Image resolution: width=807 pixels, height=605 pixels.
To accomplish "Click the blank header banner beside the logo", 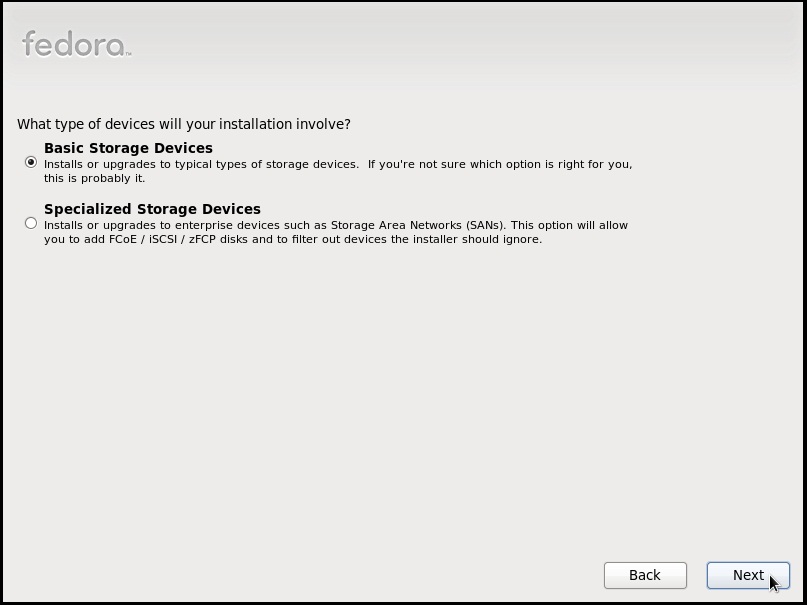I will pyautogui.click(x=463, y=44).
